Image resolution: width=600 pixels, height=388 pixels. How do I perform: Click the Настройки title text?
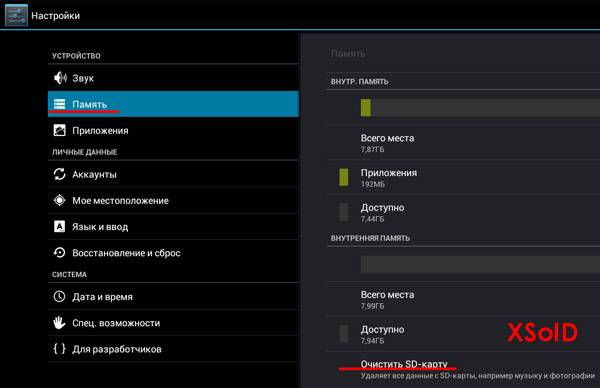tap(55, 16)
